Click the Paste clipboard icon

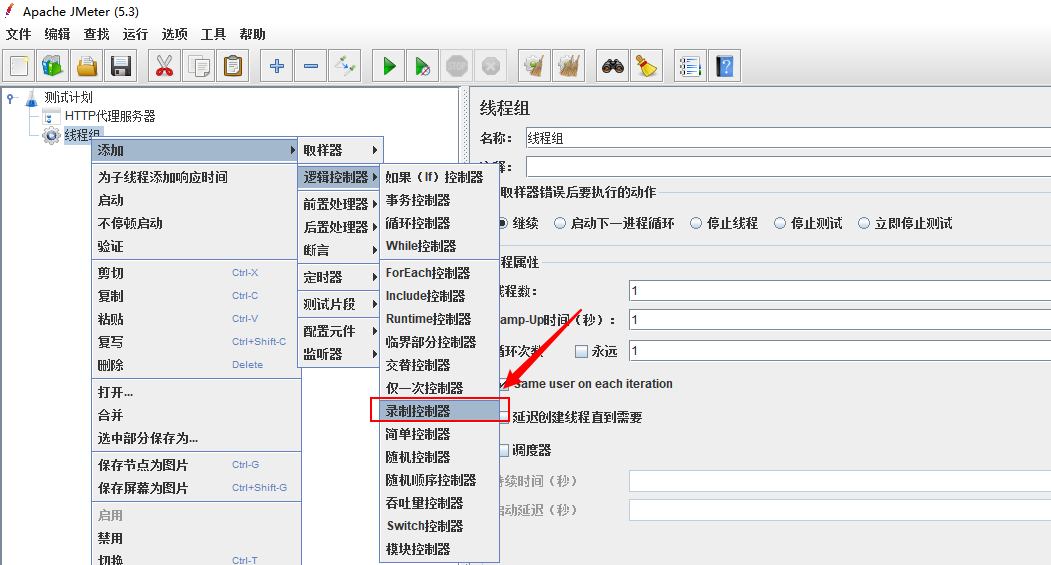click(x=233, y=66)
